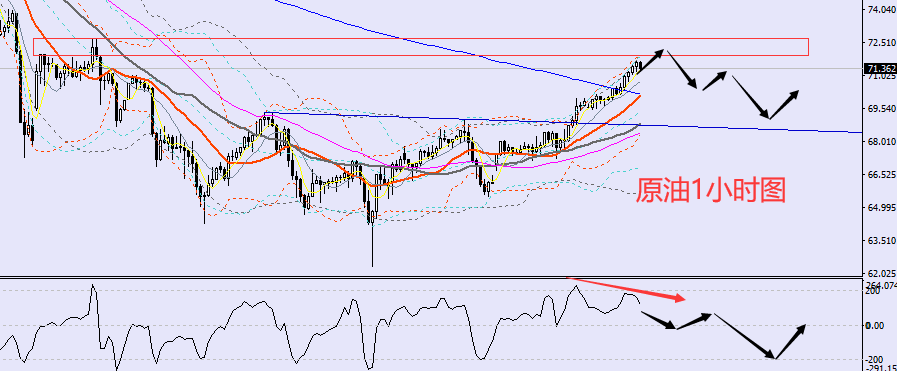Click the 63.510 price axis label
The height and width of the screenshot is (371, 897).
(882, 240)
